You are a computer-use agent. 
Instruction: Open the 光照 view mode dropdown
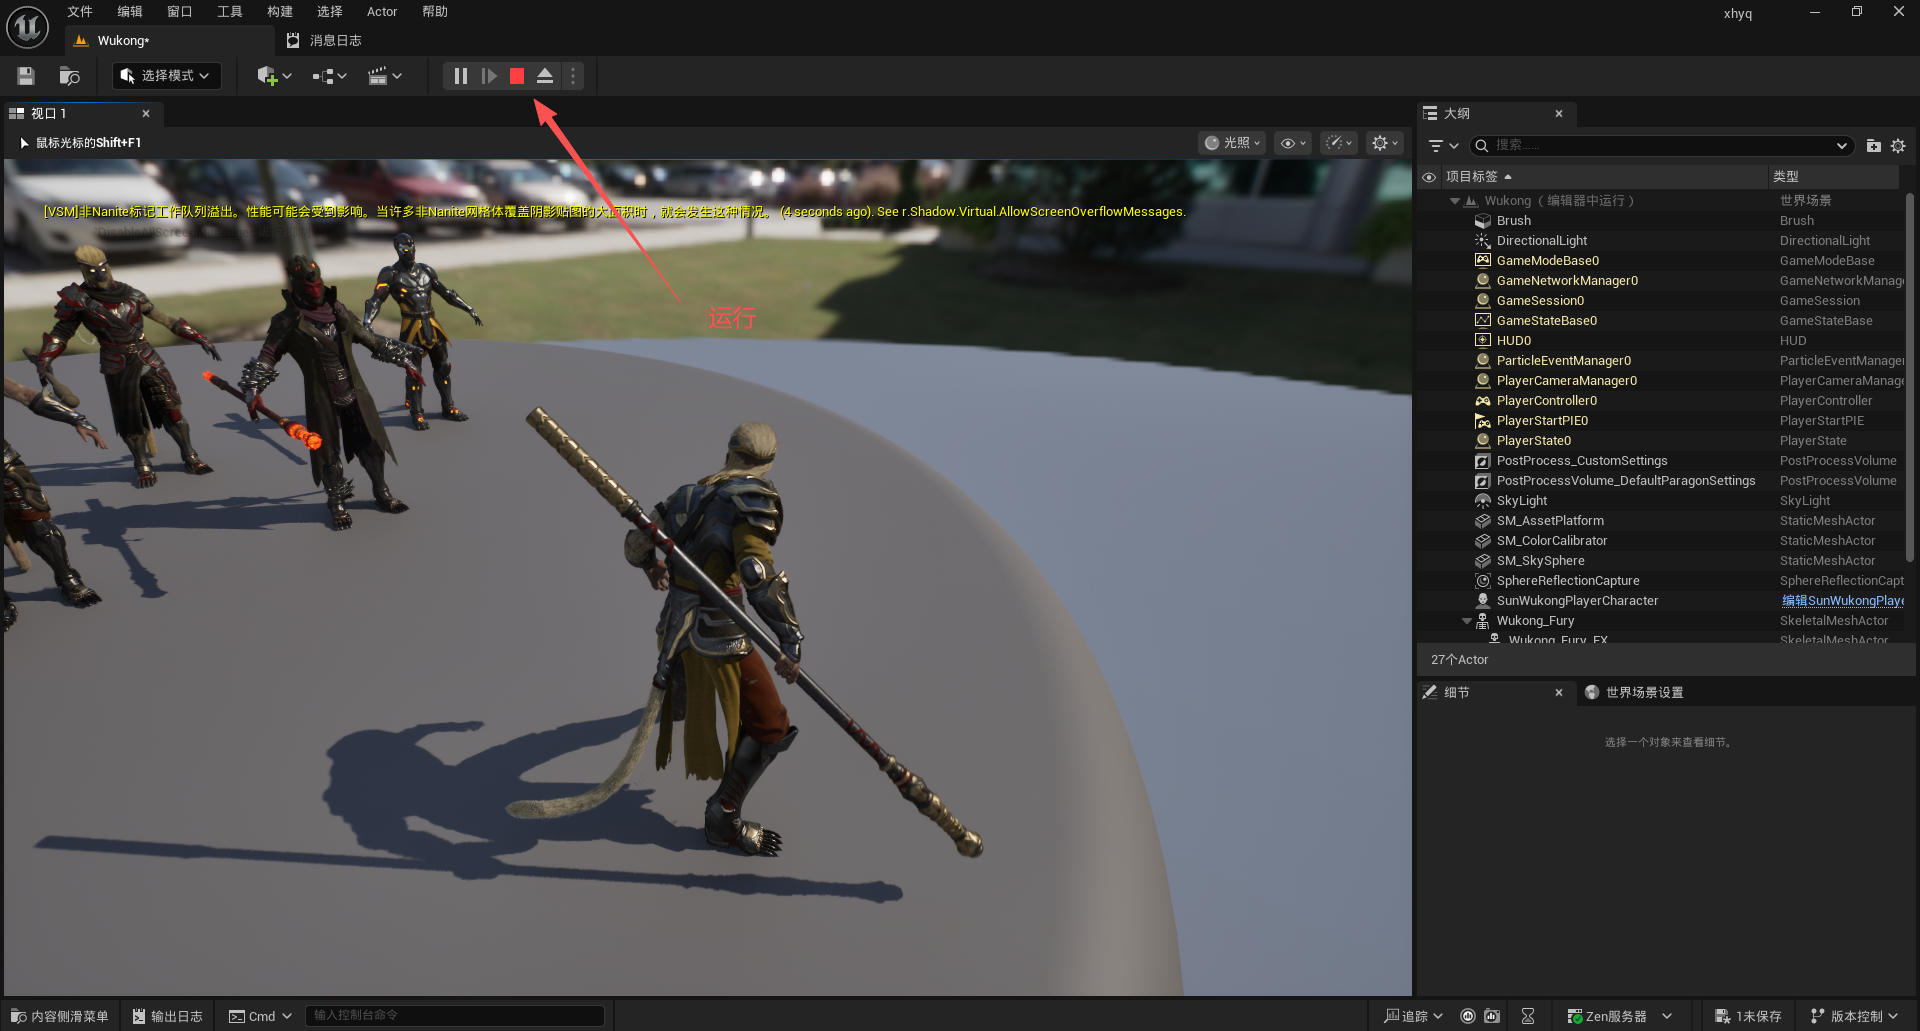point(1232,143)
